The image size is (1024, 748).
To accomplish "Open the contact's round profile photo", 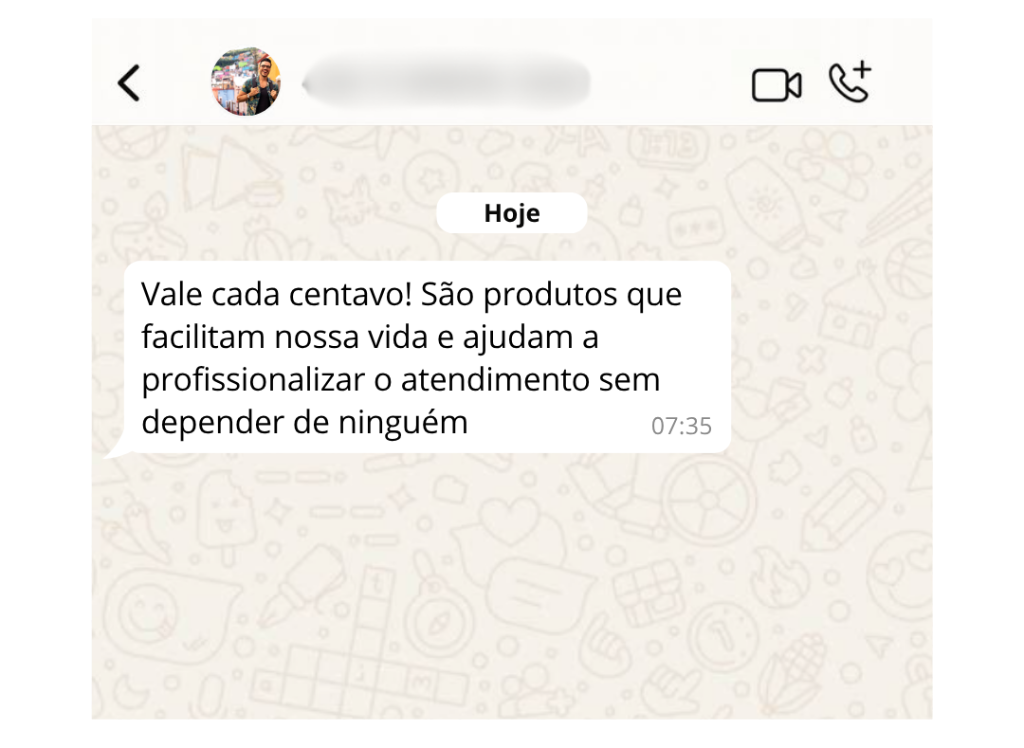I will pyautogui.click(x=246, y=82).
